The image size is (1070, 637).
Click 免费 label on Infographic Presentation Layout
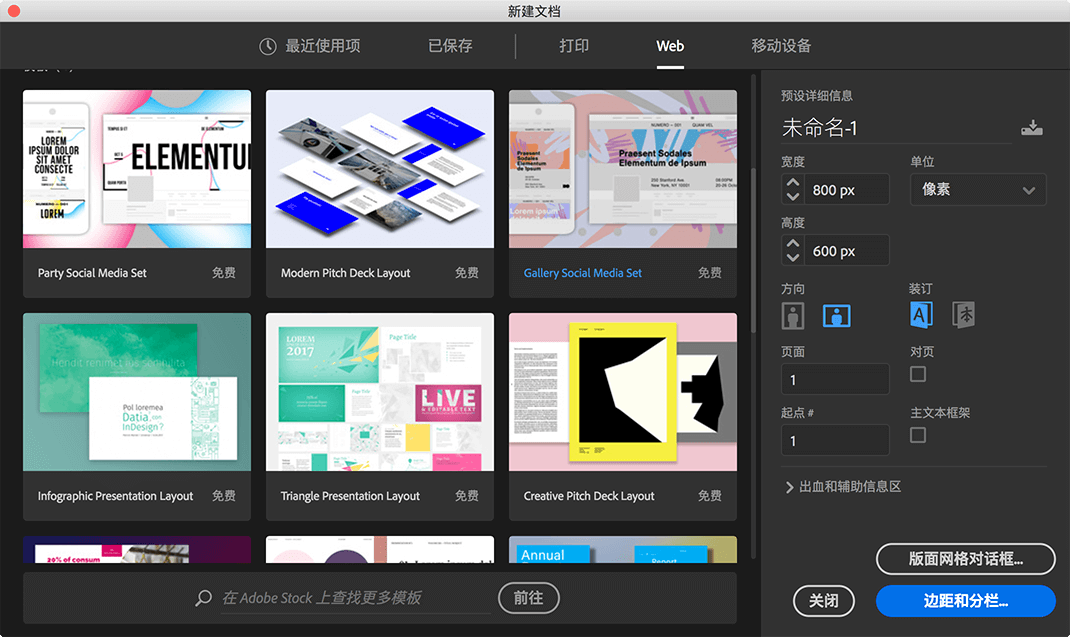224,496
